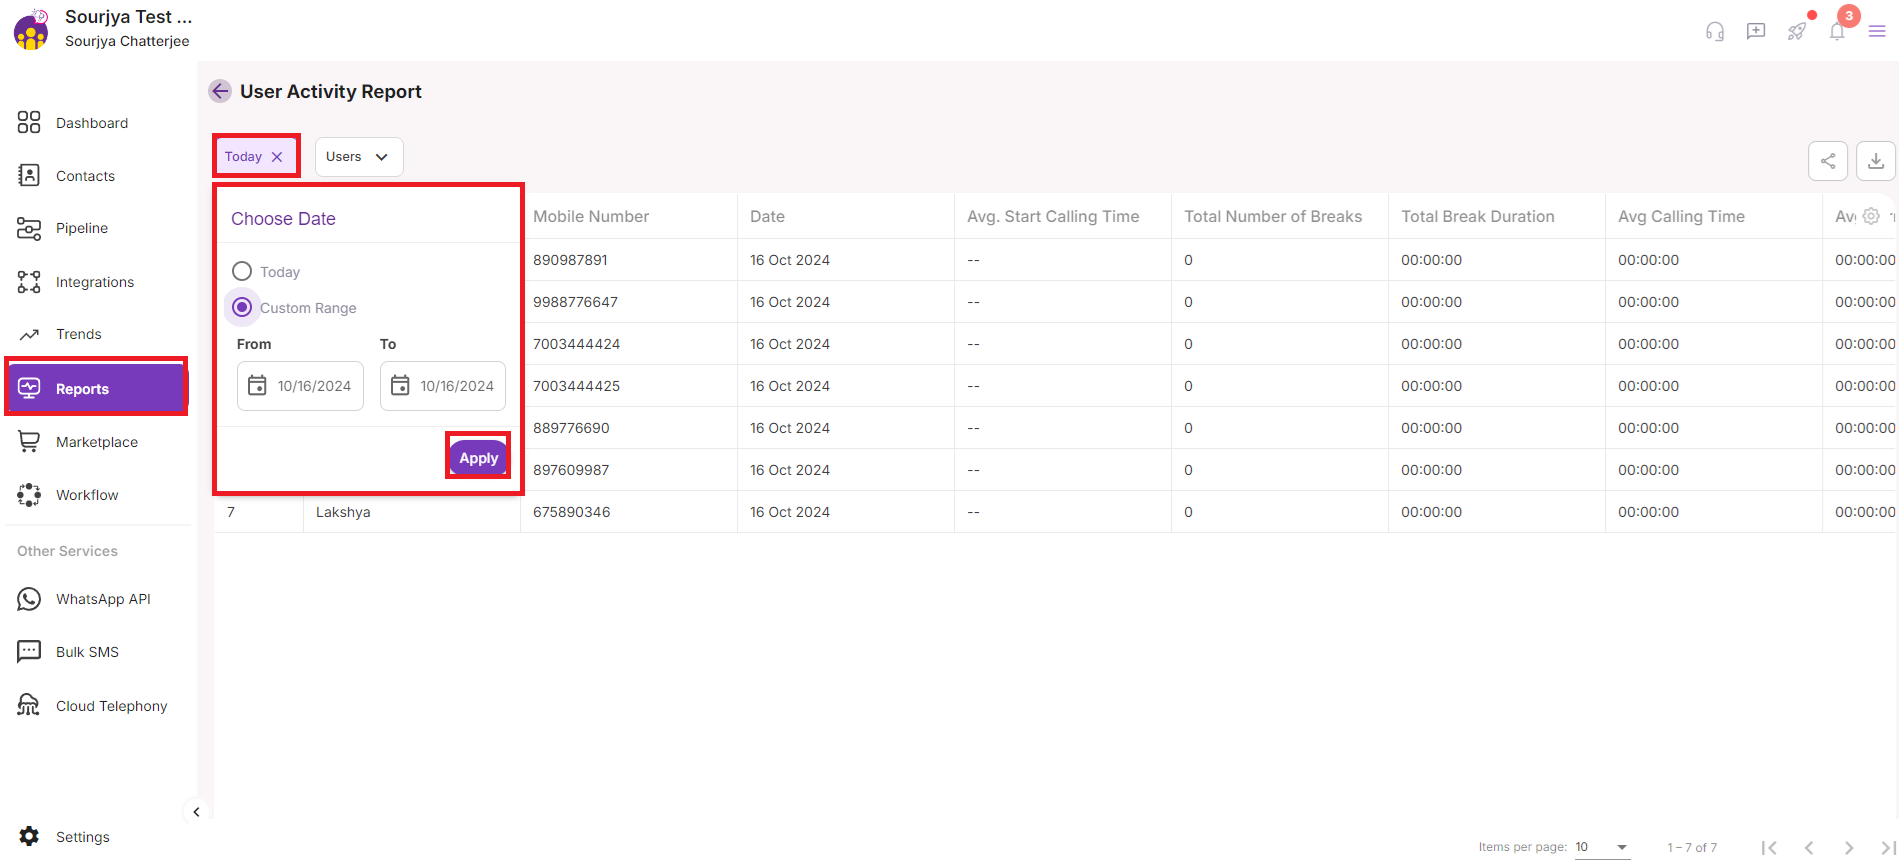Download the report using the download icon
The image size is (1899, 862).
pos(1875,161)
